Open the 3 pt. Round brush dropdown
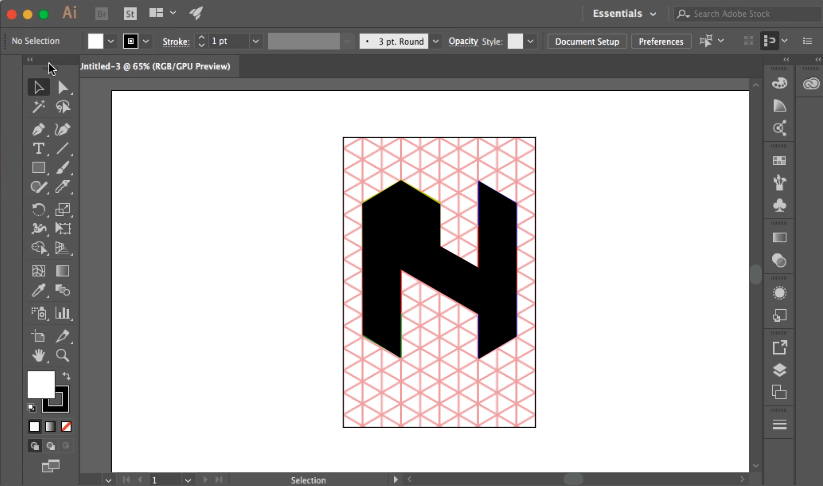 (436, 41)
